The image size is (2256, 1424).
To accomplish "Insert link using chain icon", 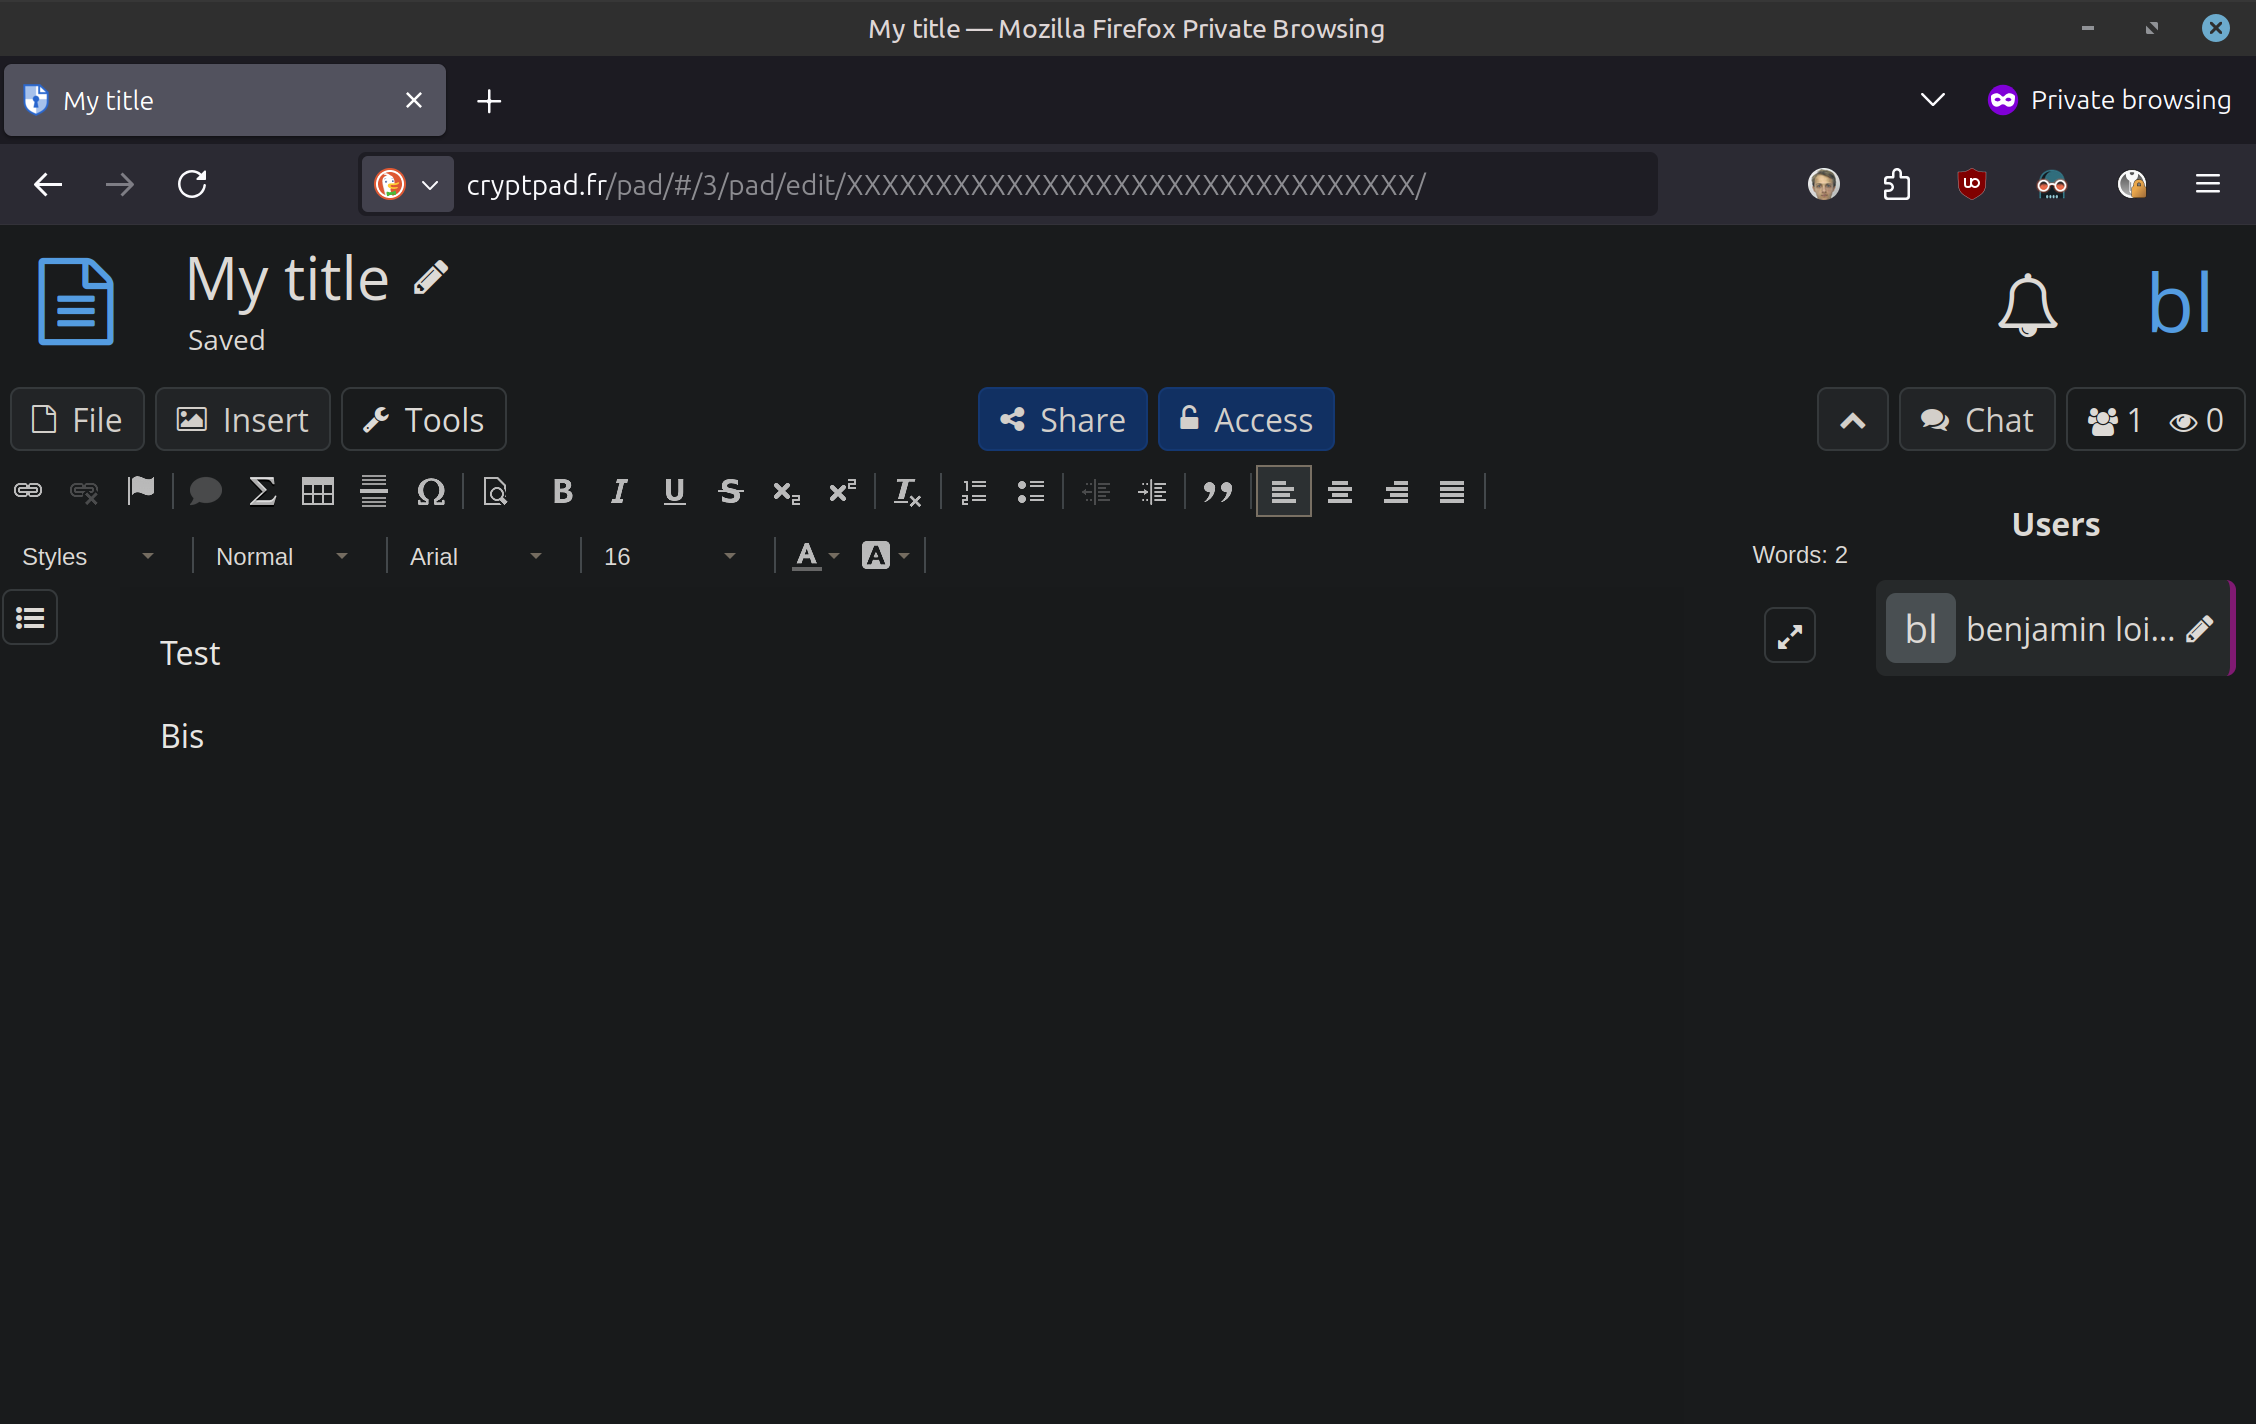I will pyautogui.click(x=28, y=491).
